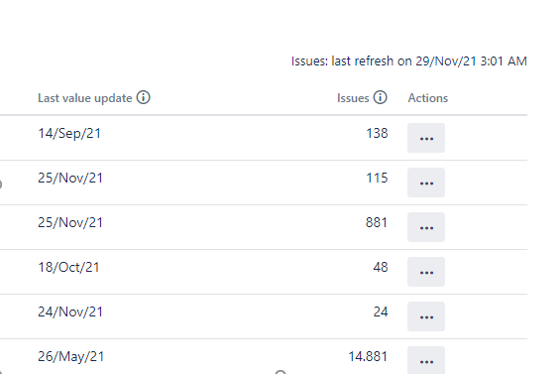547x374 pixels.
Task: Select the 48 issues count
Action: coord(380,267)
